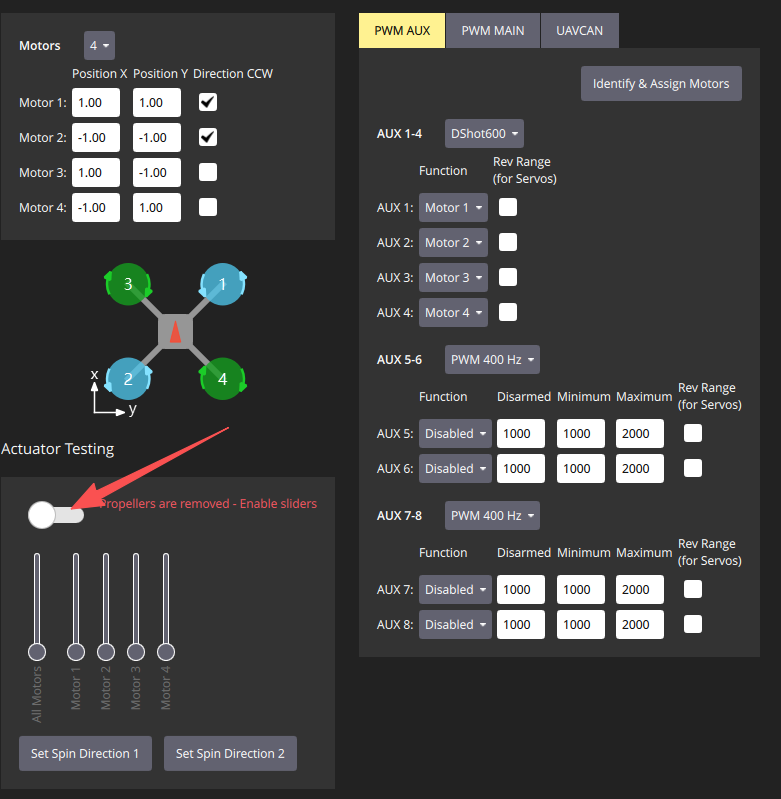The width and height of the screenshot is (781, 799).
Task: Edit AUX 8 Maximum value field
Action: [640, 624]
